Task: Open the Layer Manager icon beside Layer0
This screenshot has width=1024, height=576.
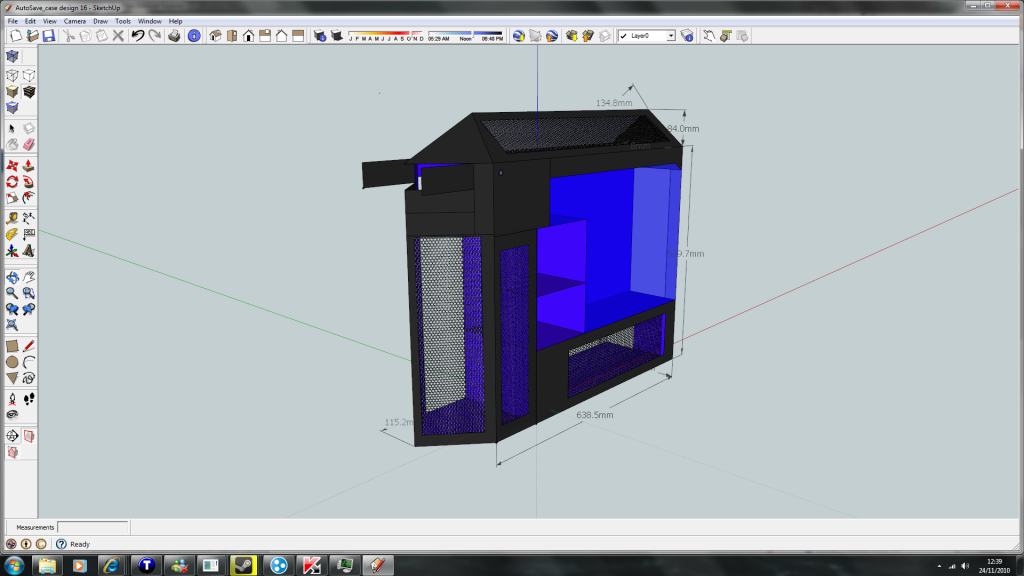Action: tap(687, 36)
